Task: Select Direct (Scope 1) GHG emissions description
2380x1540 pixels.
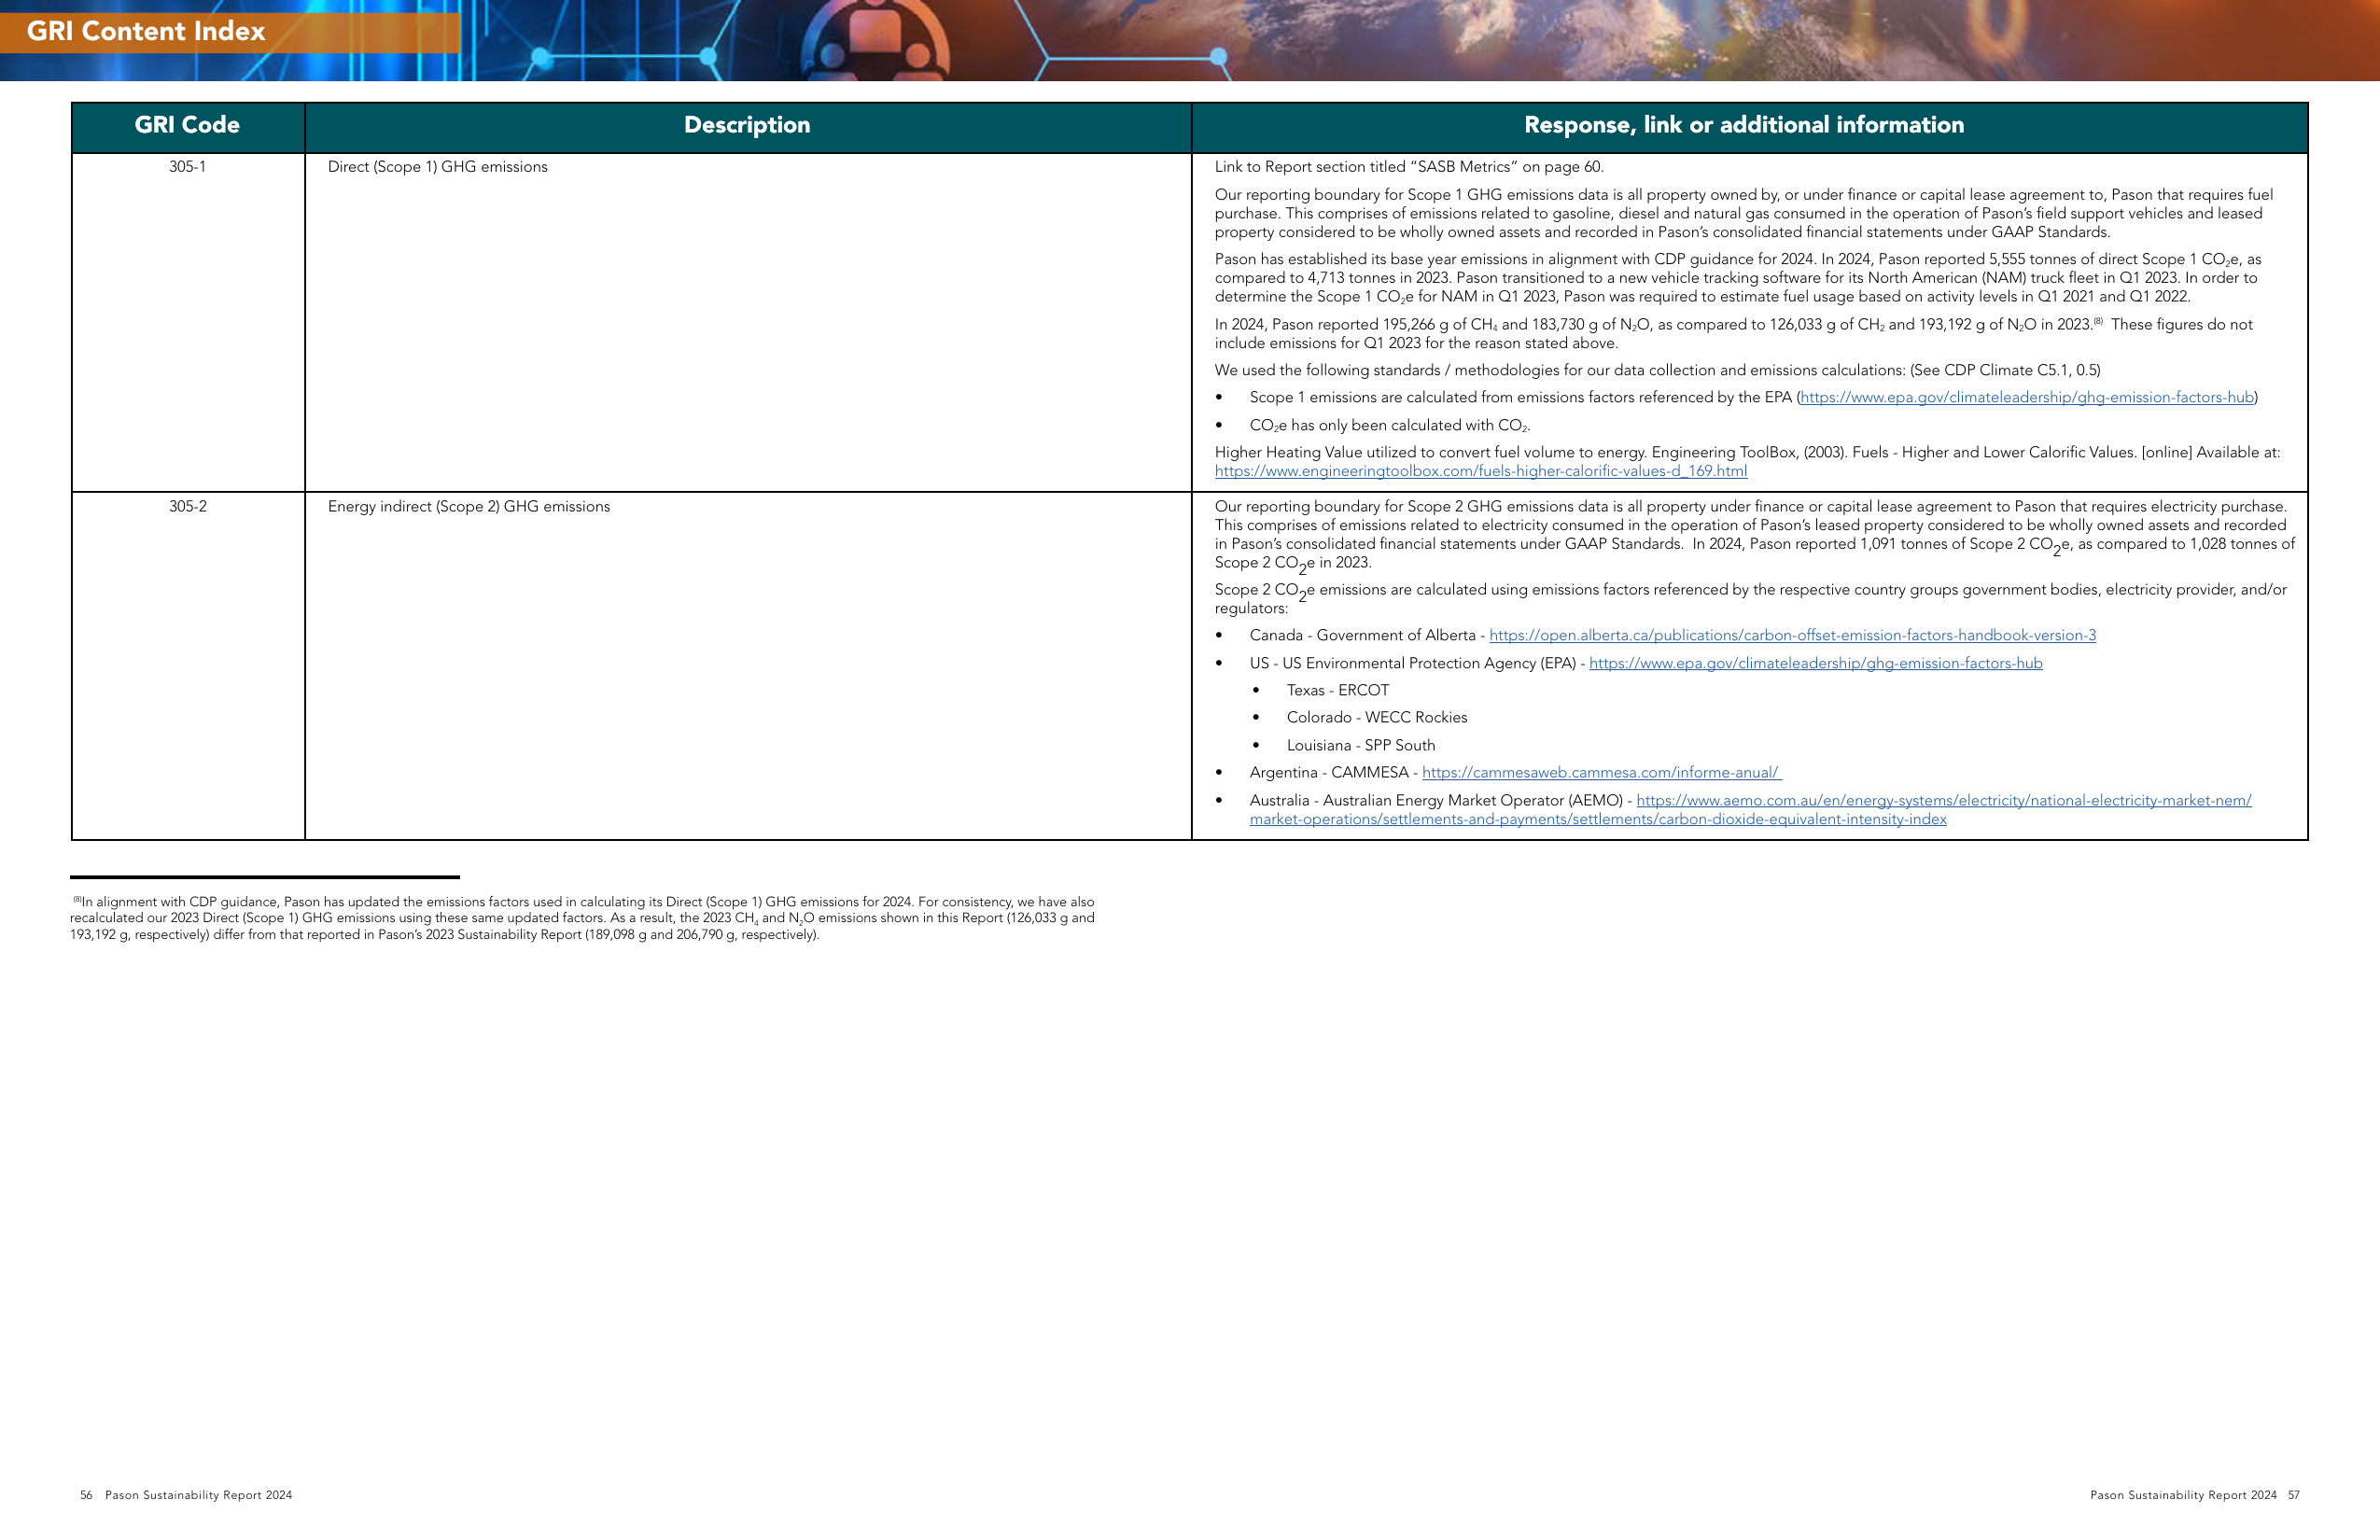Action: tap(438, 167)
